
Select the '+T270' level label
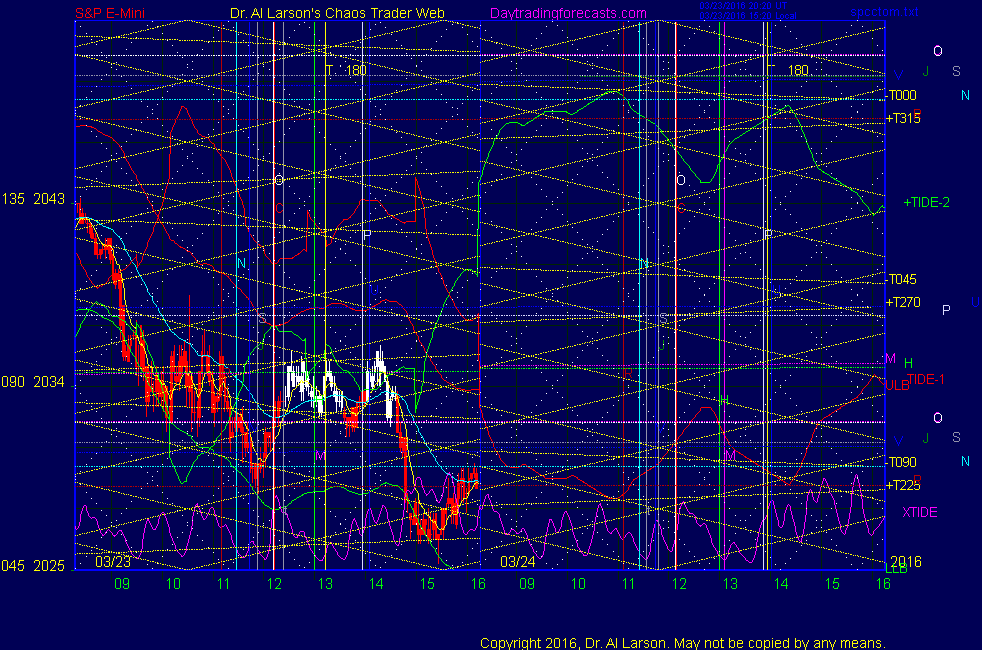(x=903, y=302)
